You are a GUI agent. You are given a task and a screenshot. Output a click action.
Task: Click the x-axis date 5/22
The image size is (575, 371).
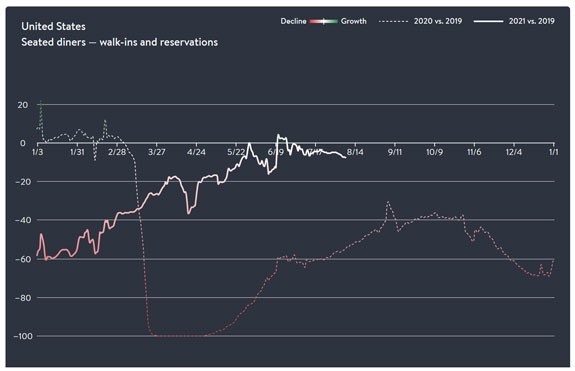click(x=236, y=152)
